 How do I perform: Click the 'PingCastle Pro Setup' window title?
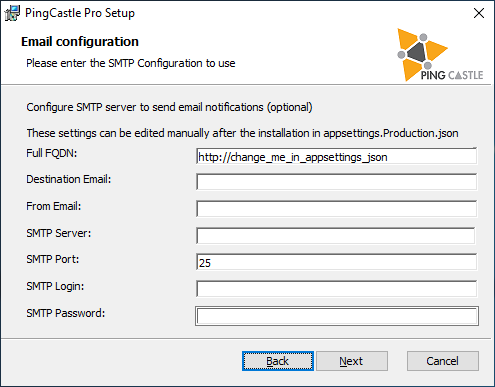80,13
